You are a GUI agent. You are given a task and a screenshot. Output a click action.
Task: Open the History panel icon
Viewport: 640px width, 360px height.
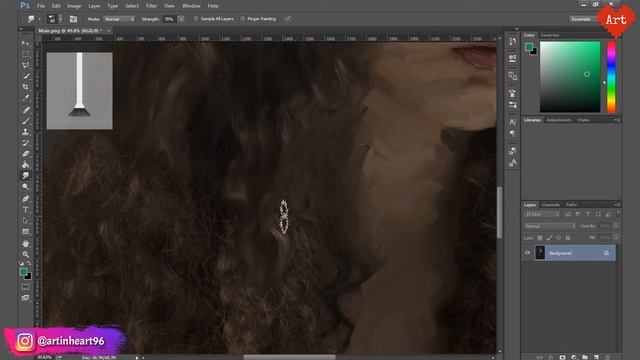click(x=512, y=42)
